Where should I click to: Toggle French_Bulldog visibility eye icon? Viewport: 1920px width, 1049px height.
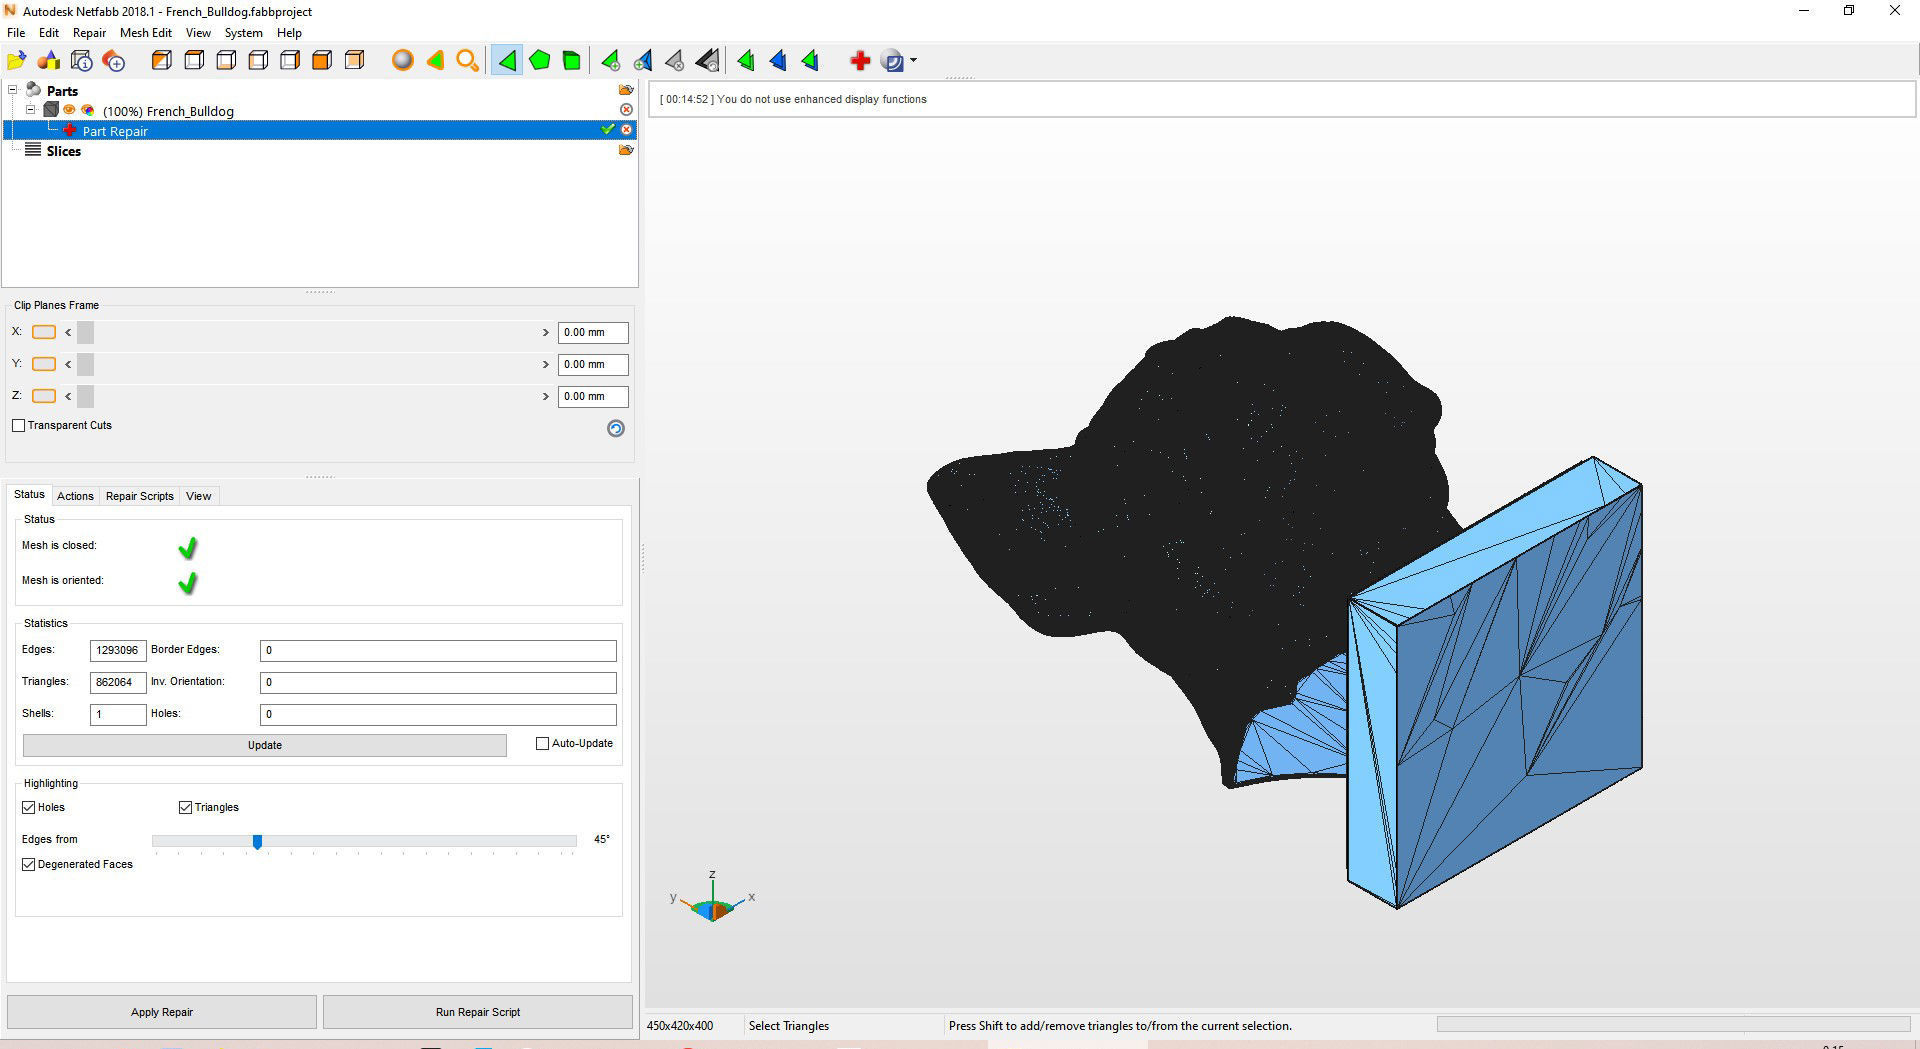[70, 110]
